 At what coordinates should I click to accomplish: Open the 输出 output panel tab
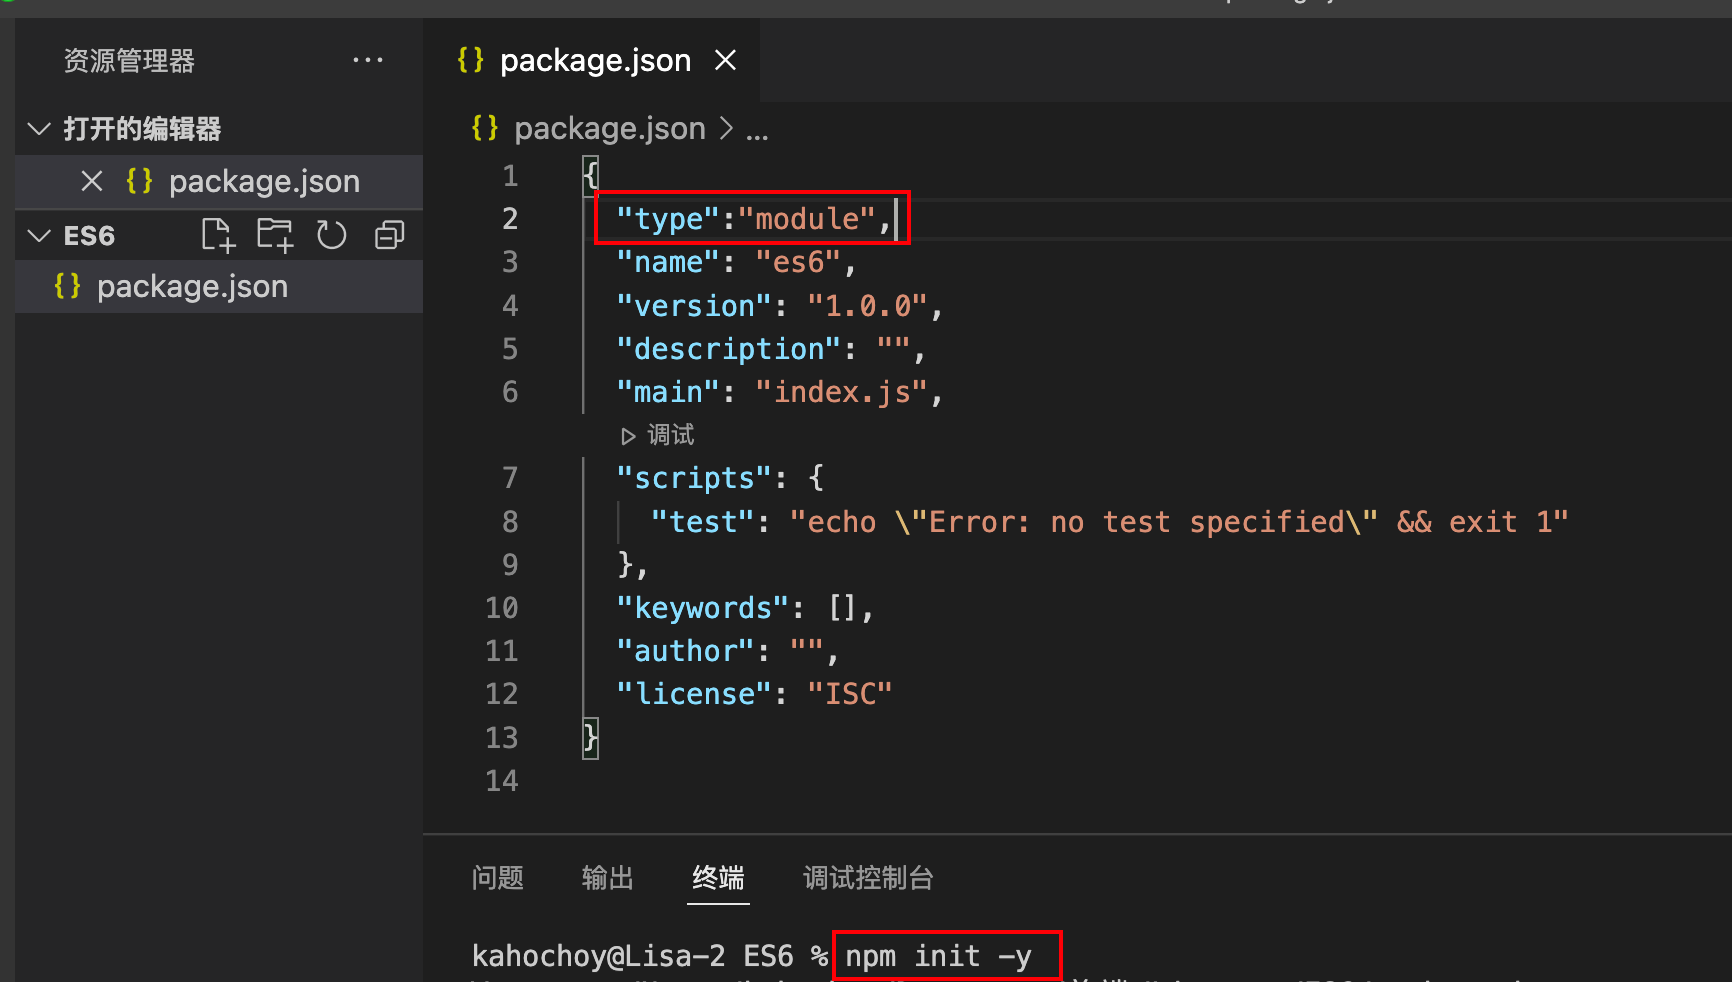[x=608, y=878]
